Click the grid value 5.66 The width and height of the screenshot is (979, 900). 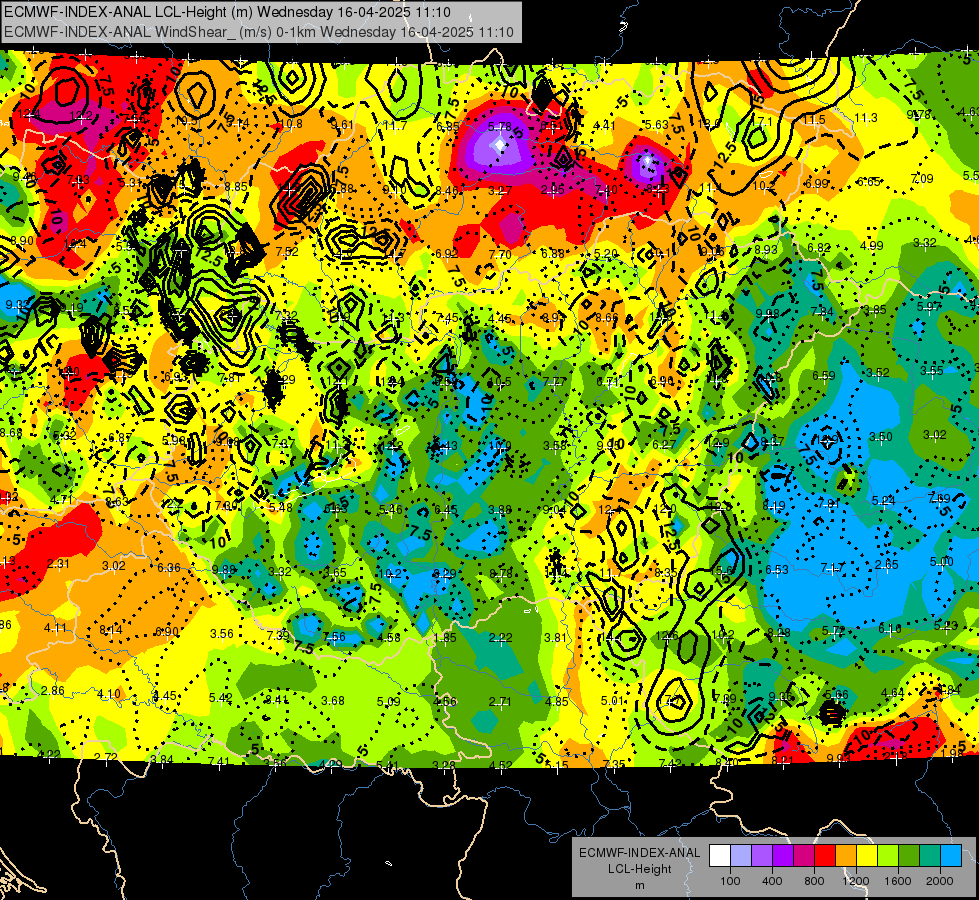(837, 695)
